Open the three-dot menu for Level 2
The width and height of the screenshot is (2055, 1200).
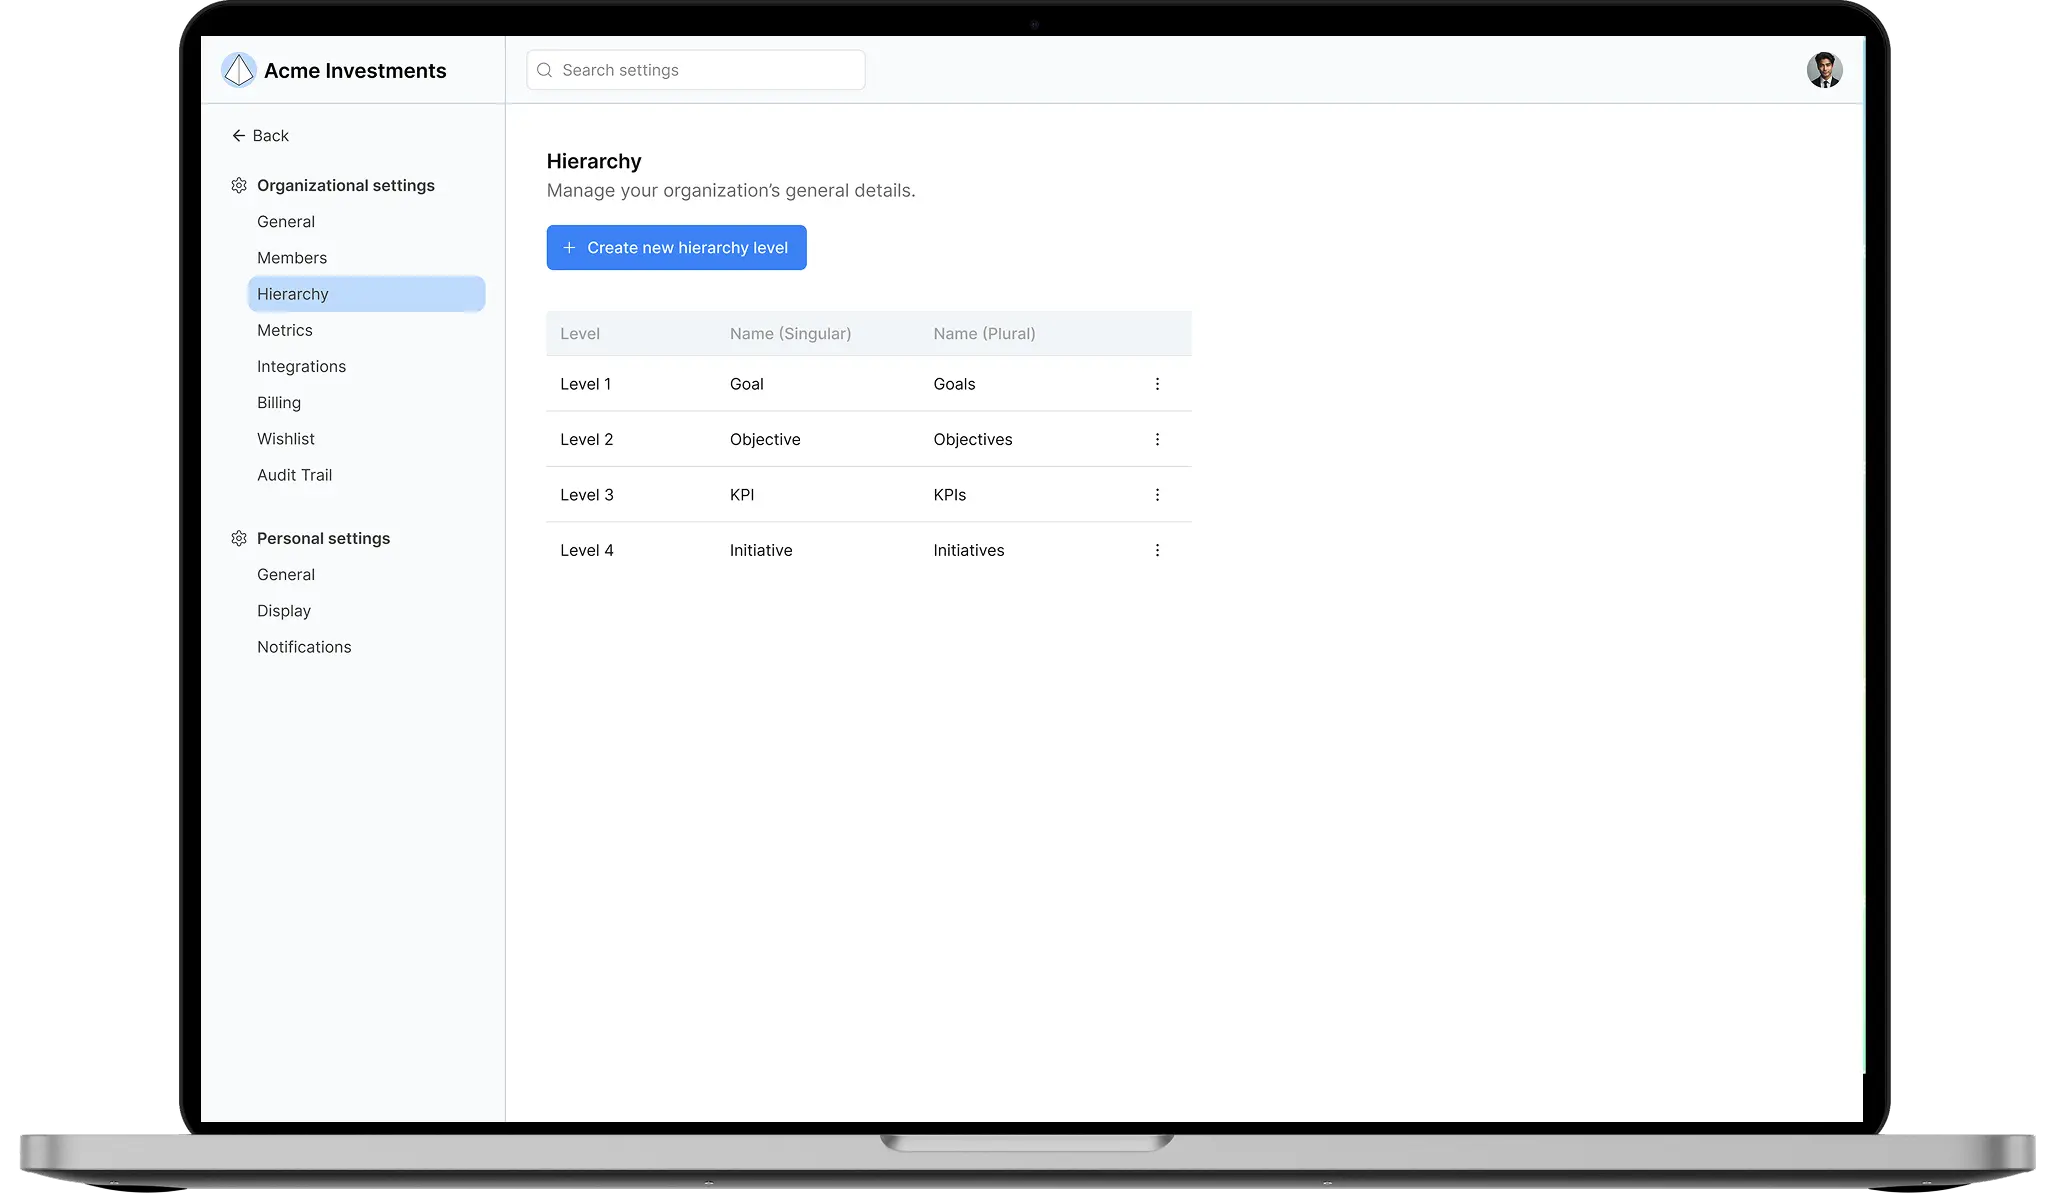coord(1157,439)
